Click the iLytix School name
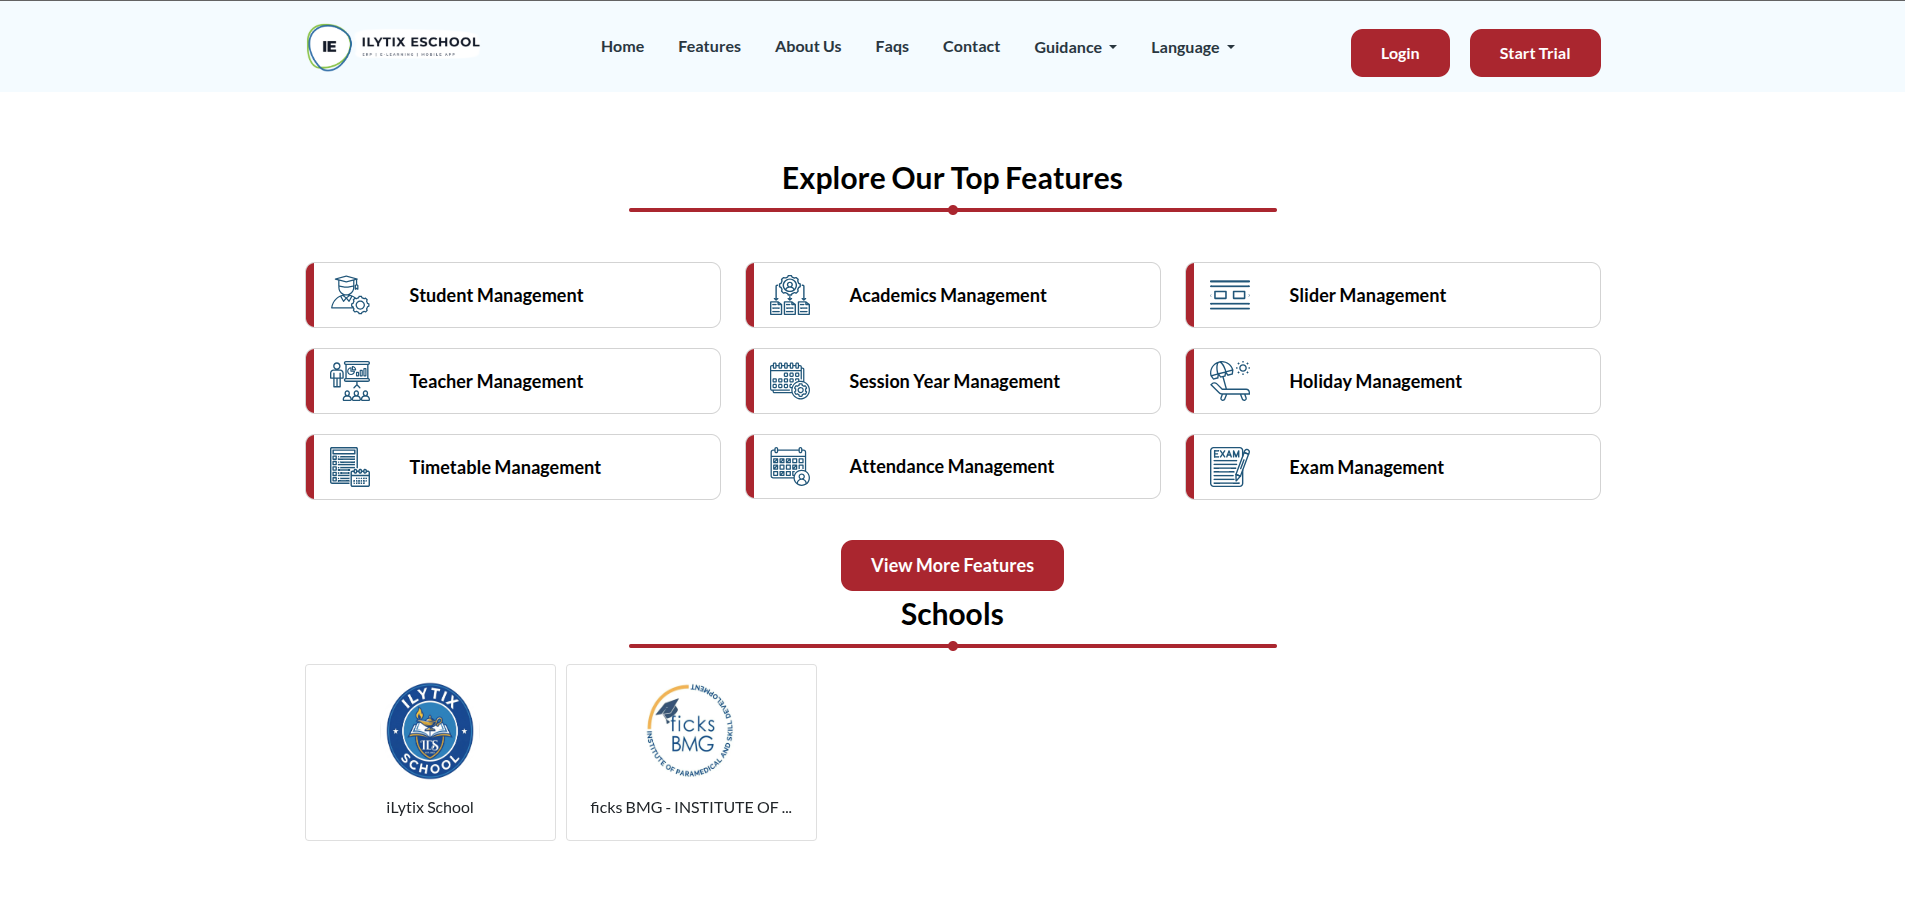 [430, 807]
